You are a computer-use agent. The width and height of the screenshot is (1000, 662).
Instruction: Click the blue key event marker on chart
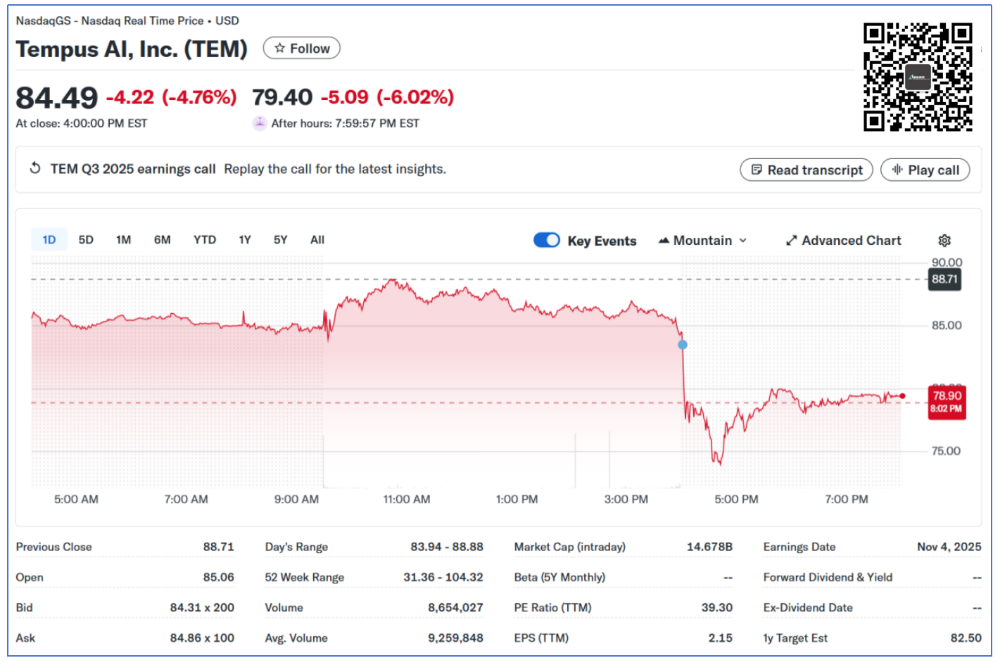[683, 345]
